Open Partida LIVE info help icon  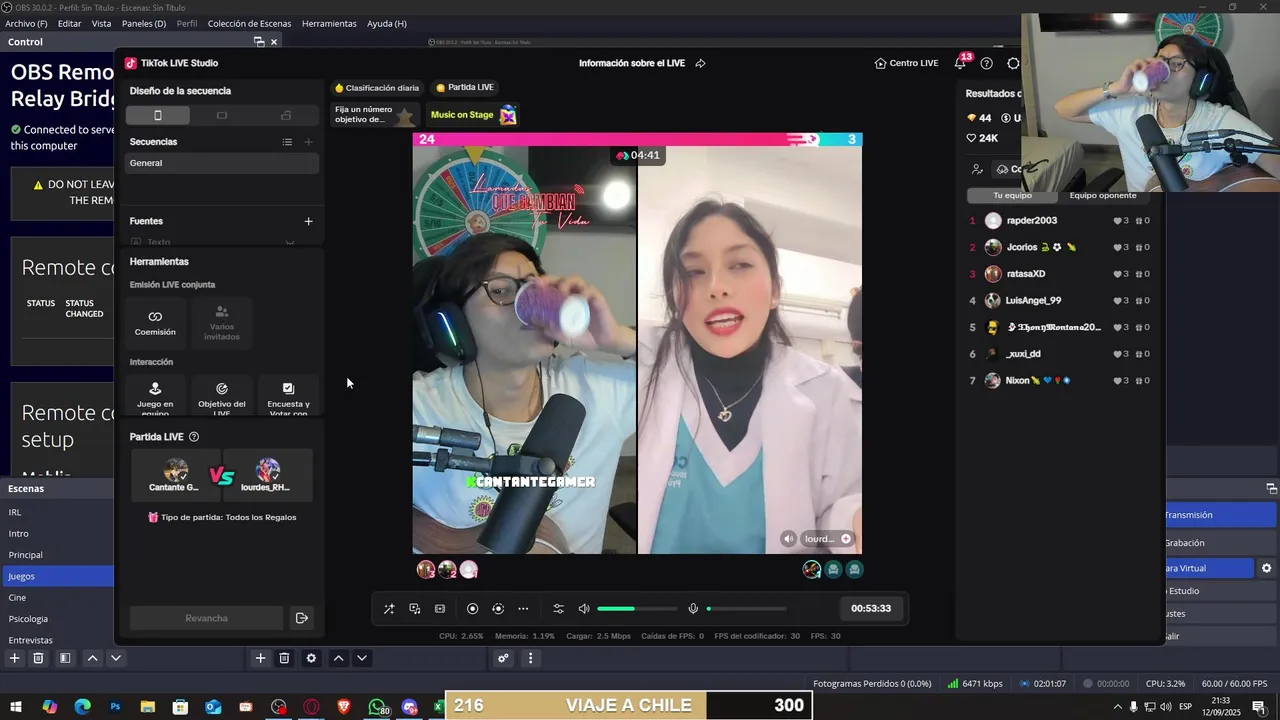coord(194,437)
